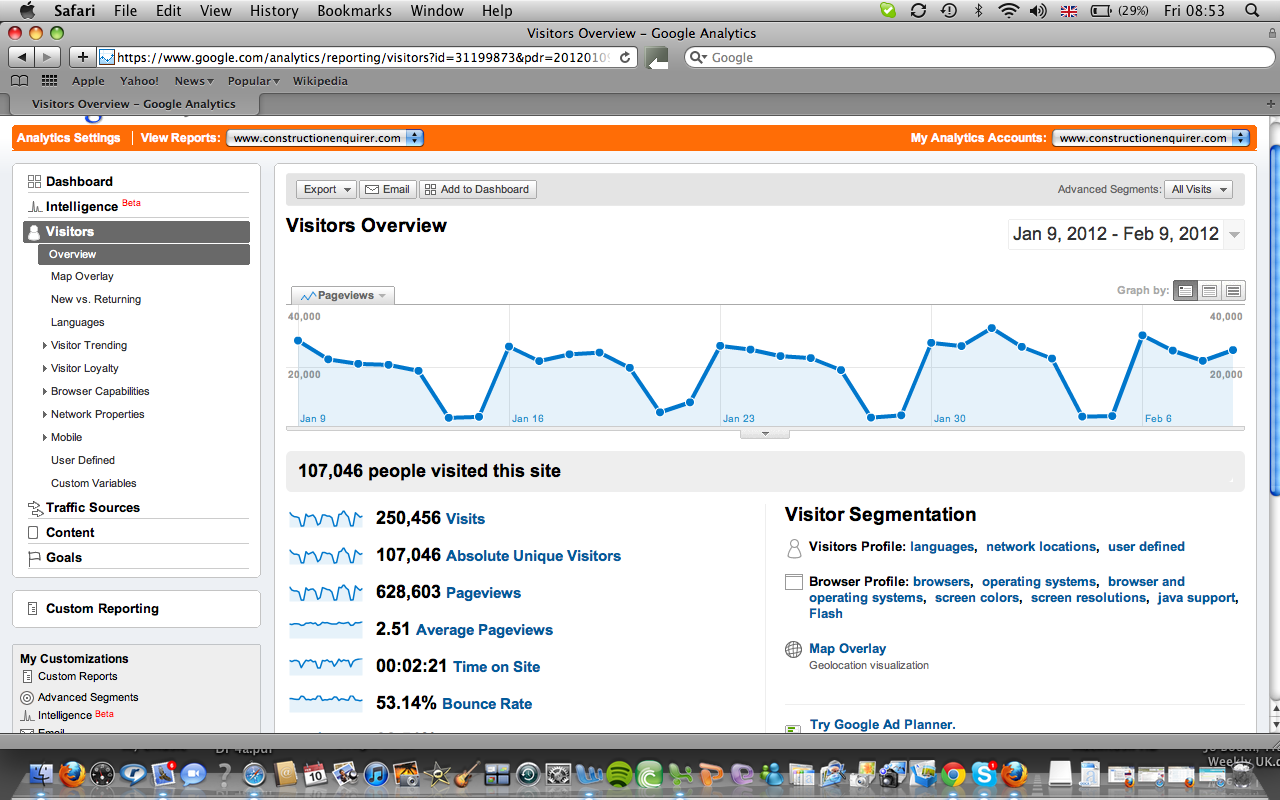The width and height of the screenshot is (1280, 800).
Task: Open Finder from the Dock
Action: click(x=41, y=774)
